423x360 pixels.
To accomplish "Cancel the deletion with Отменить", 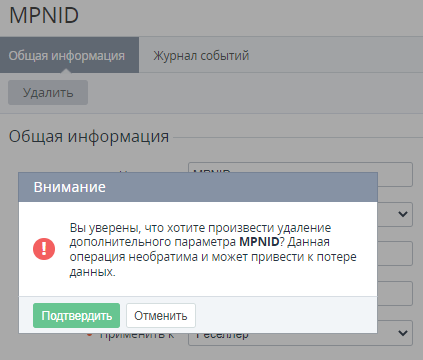I will coord(161,315).
